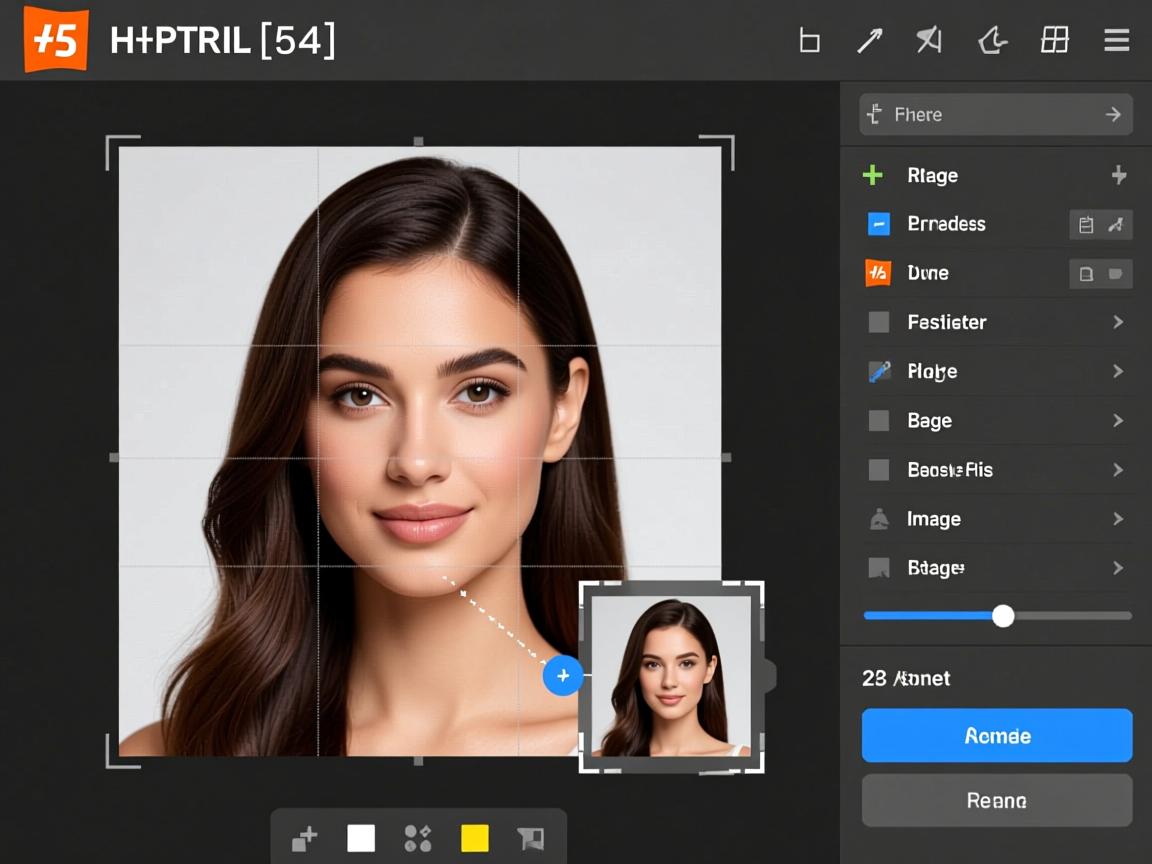Open the grid layout icon in top toolbar
1152x864 pixels.
point(1054,40)
